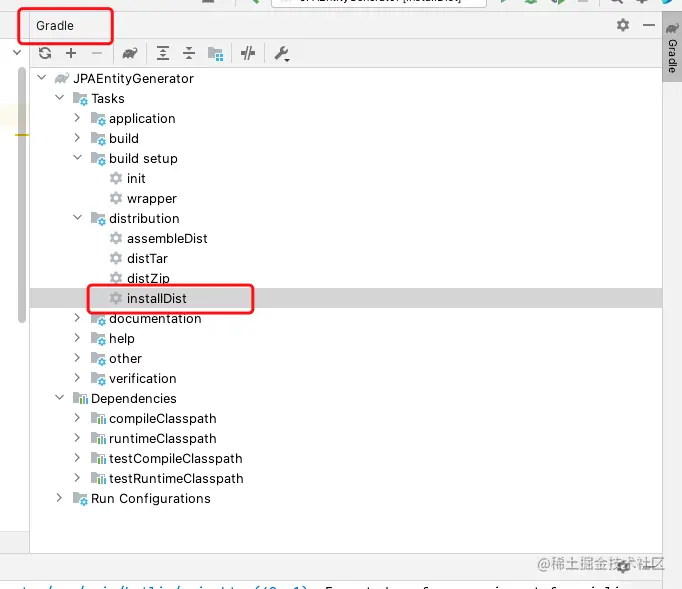The width and height of the screenshot is (682, 589).
Task: Collapse all nodes in the Gradle tree
Action: (x=189, y=54)
